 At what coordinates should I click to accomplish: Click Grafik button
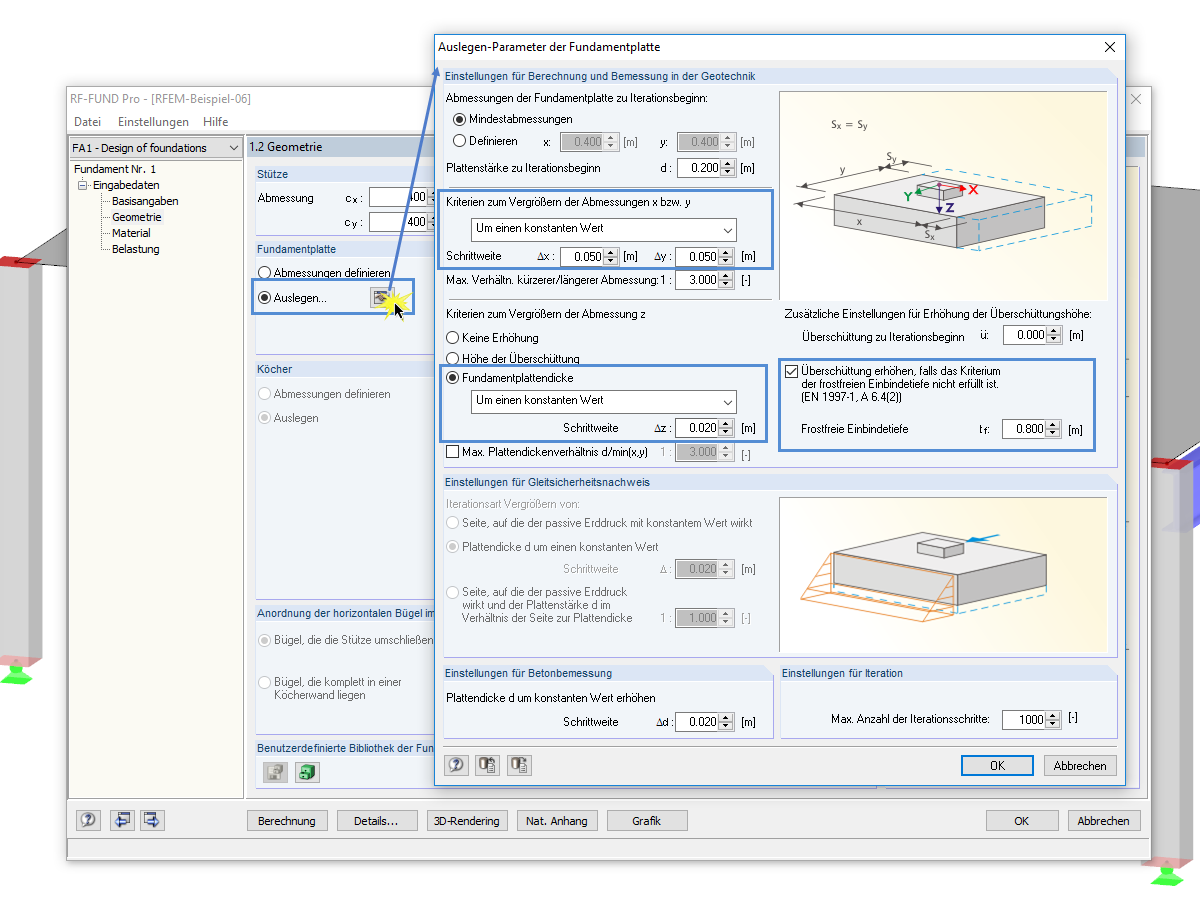pyautogui.click(x=647, y=821)
